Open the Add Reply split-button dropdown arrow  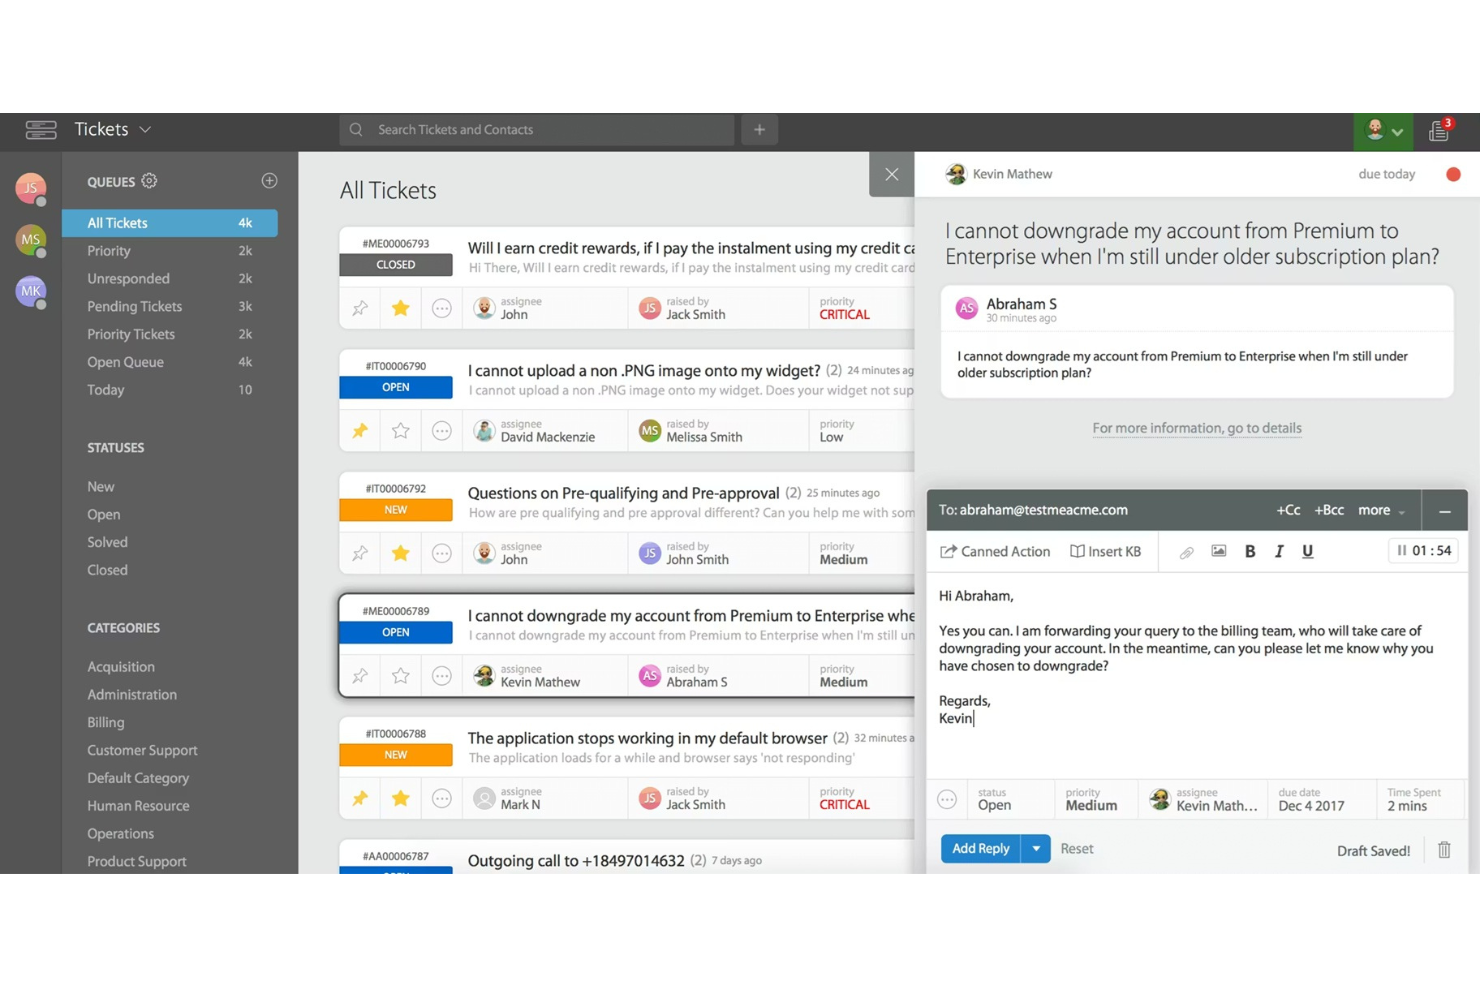(1036, 848)
